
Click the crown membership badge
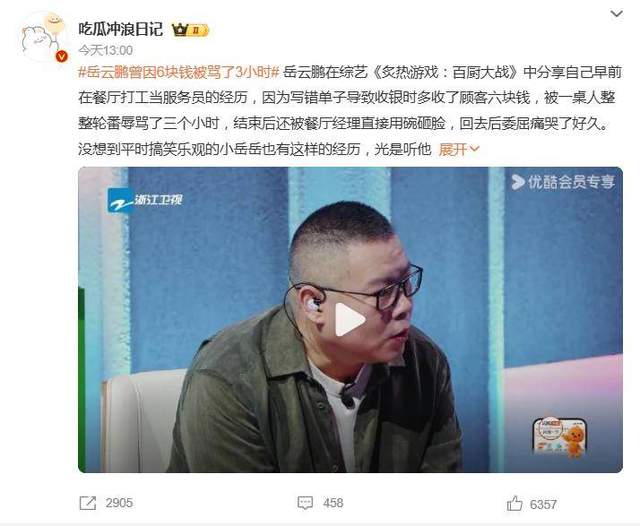tap(190, 30)
